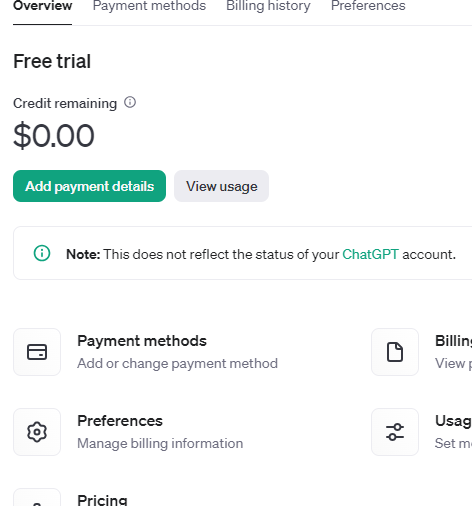The width and height of the screenshot is (472, 506).
Task: Click the credit card Payment methods icon
Action: (x=37, y=352)
